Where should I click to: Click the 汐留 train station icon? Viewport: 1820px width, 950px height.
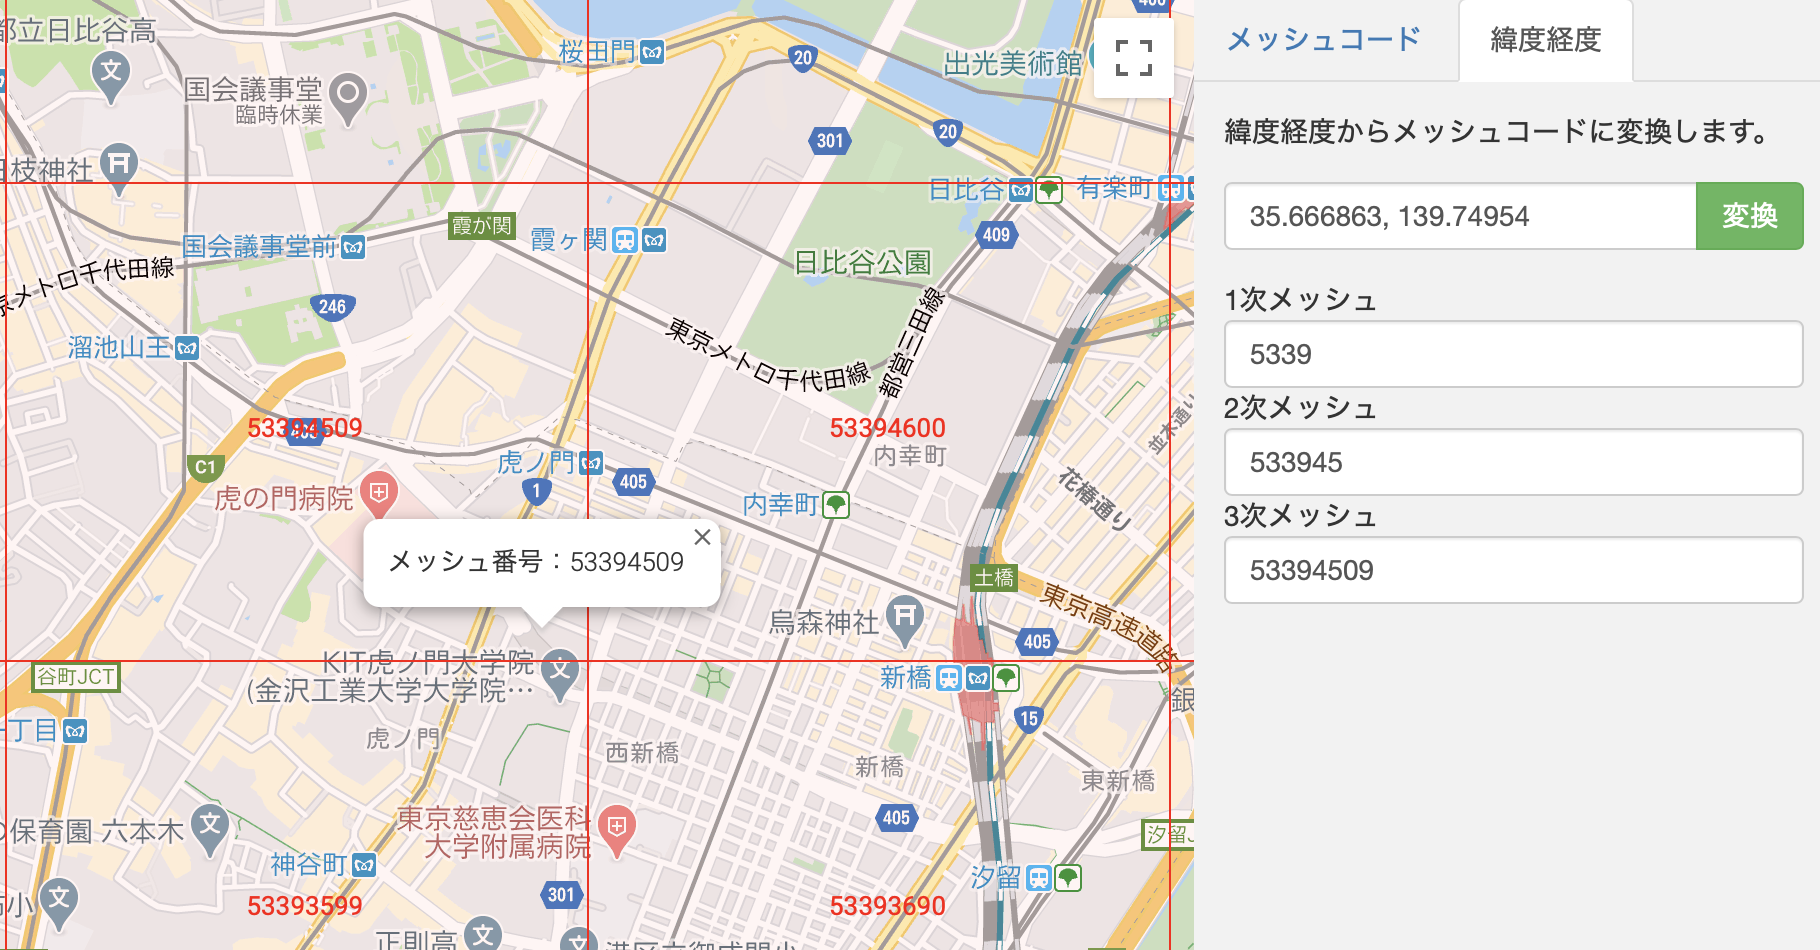coord(1040,878)
